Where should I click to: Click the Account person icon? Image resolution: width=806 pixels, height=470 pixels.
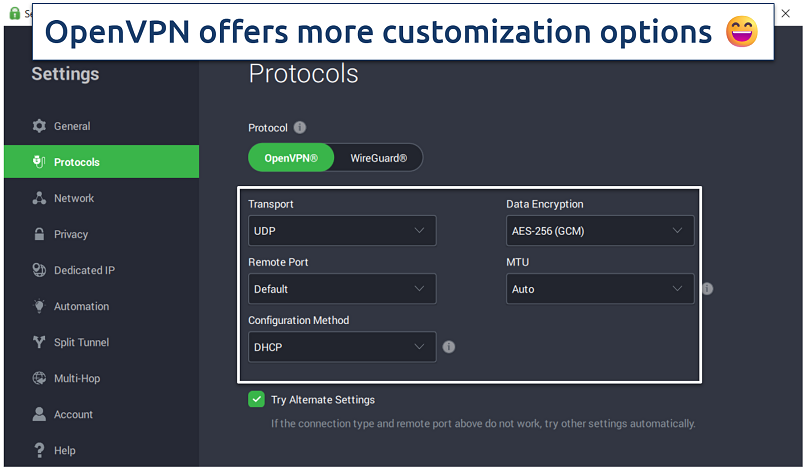[39, 414]
